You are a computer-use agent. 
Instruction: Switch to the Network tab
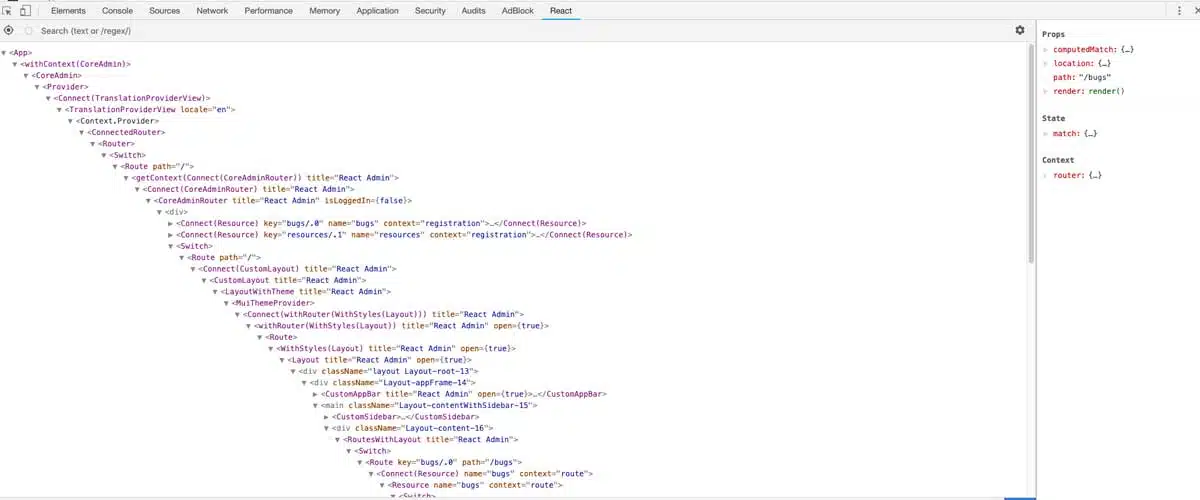[x=212, y=11]
